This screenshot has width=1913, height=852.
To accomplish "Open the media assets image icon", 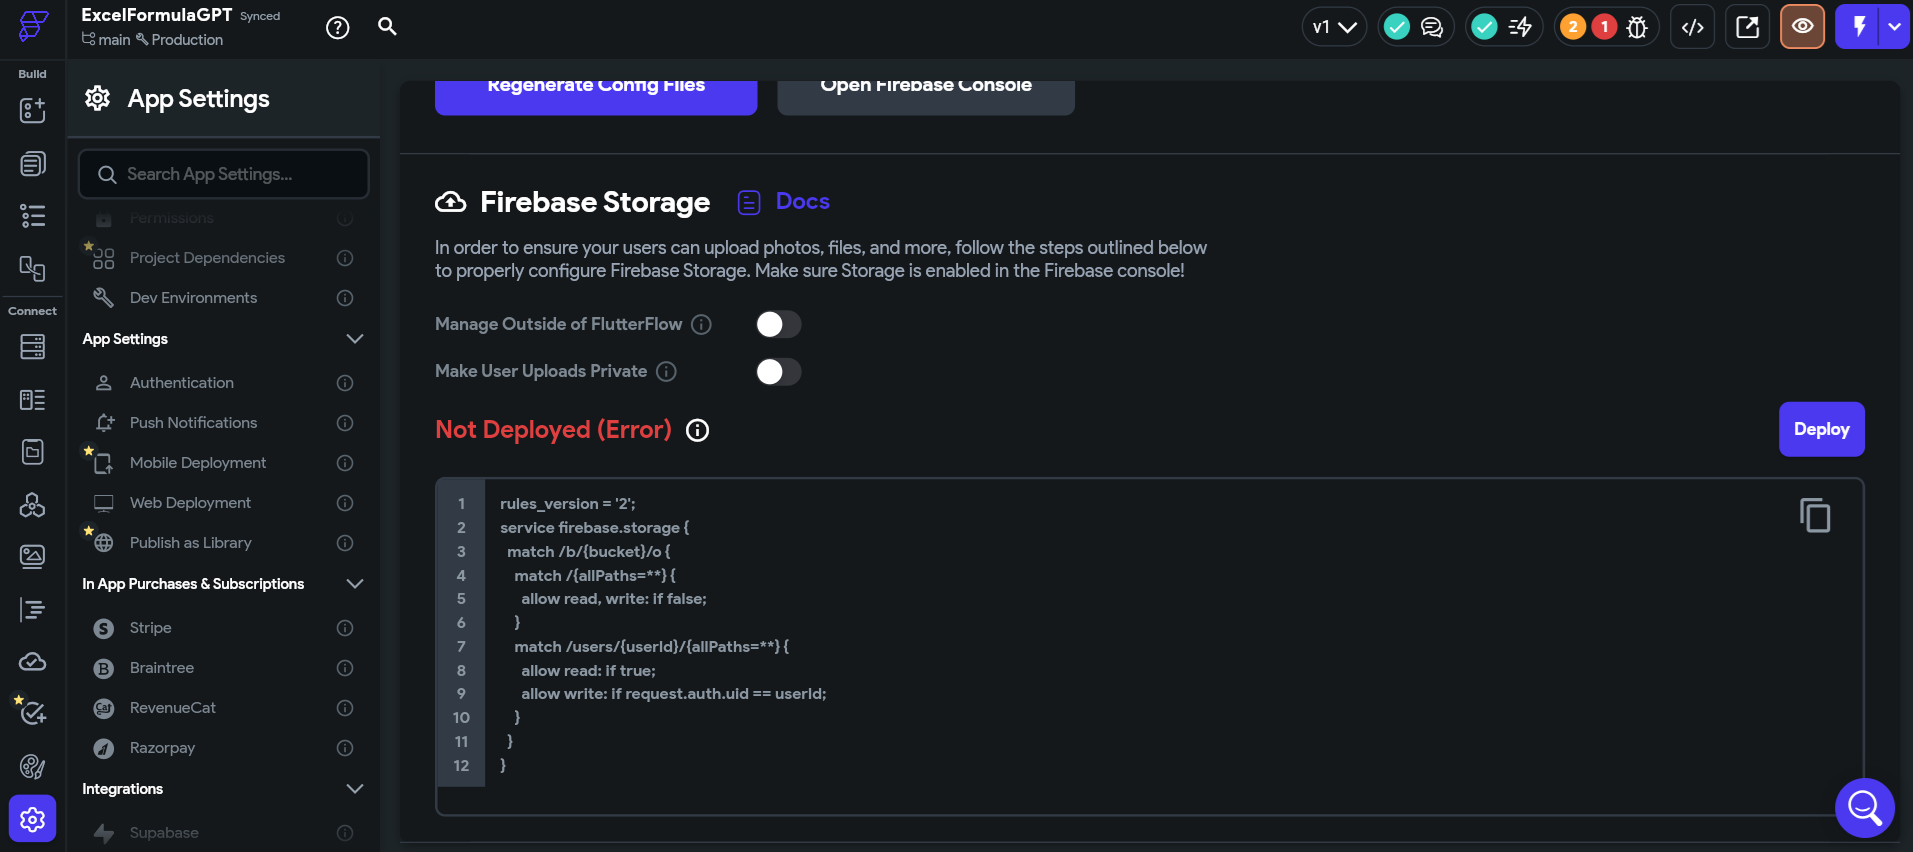I will [33, 556].
